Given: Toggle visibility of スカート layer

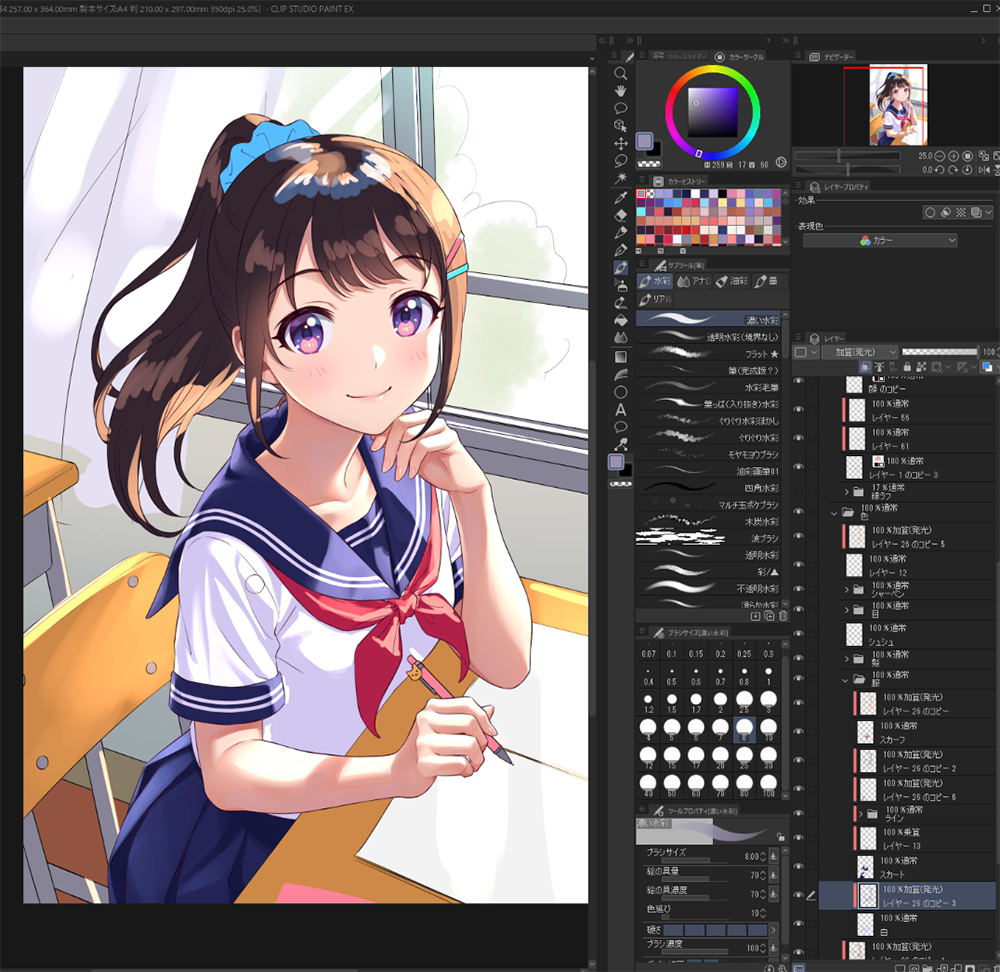Looking at the screenshot, I should point(798,867).
